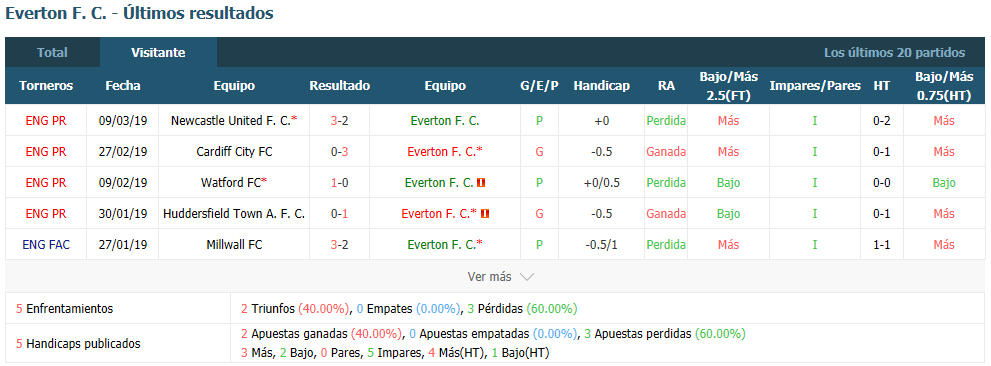Open ENG FAC tournament link
991x366 pixels.
[46, 245]
